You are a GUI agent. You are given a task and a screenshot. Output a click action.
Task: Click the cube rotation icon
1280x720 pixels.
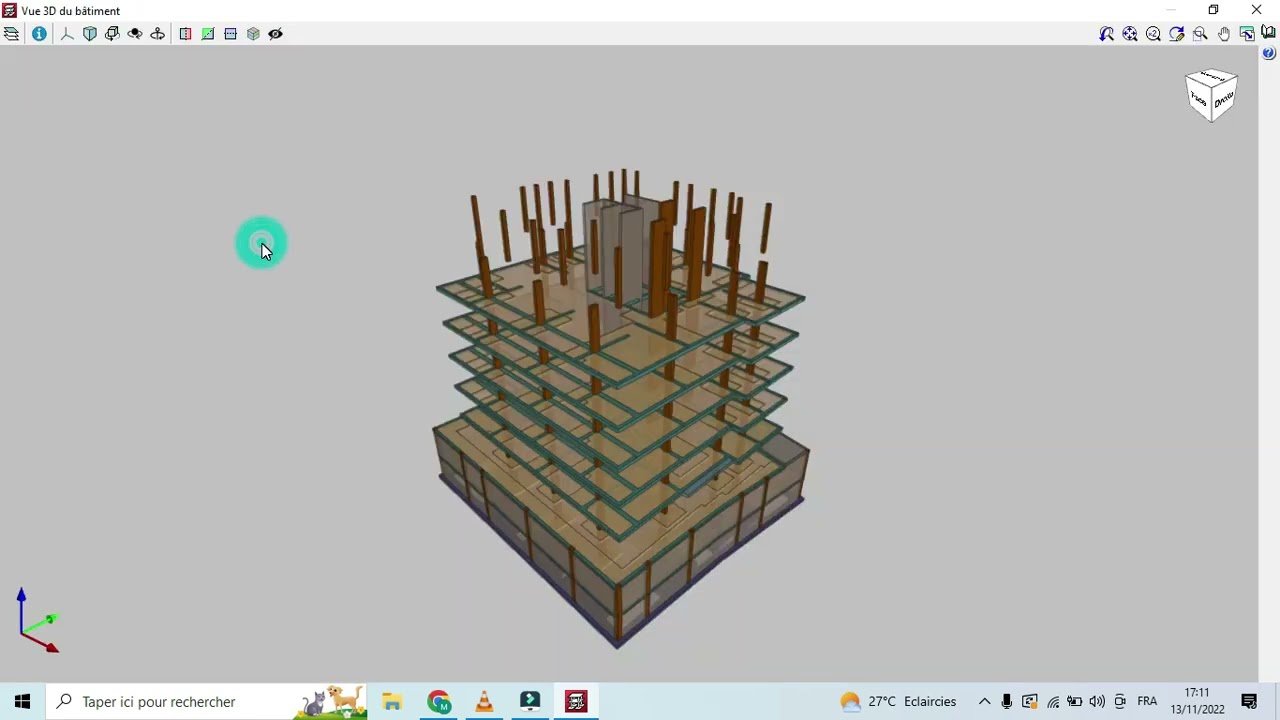(x=112, y=34)
